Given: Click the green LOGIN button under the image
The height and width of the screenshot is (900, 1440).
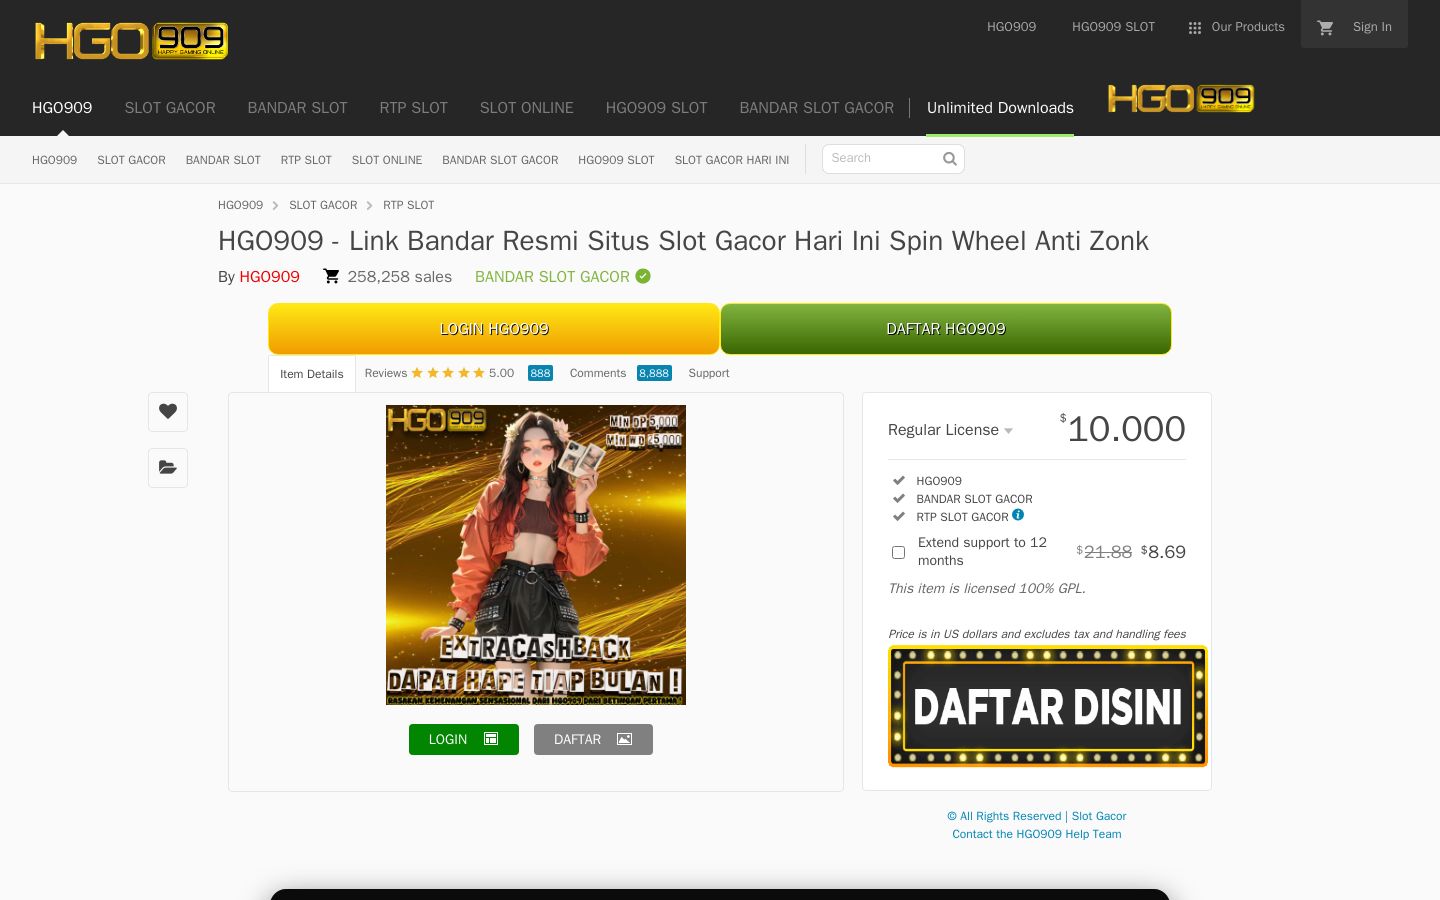Looking at the screenshot, I should click(x=464, y=739).
